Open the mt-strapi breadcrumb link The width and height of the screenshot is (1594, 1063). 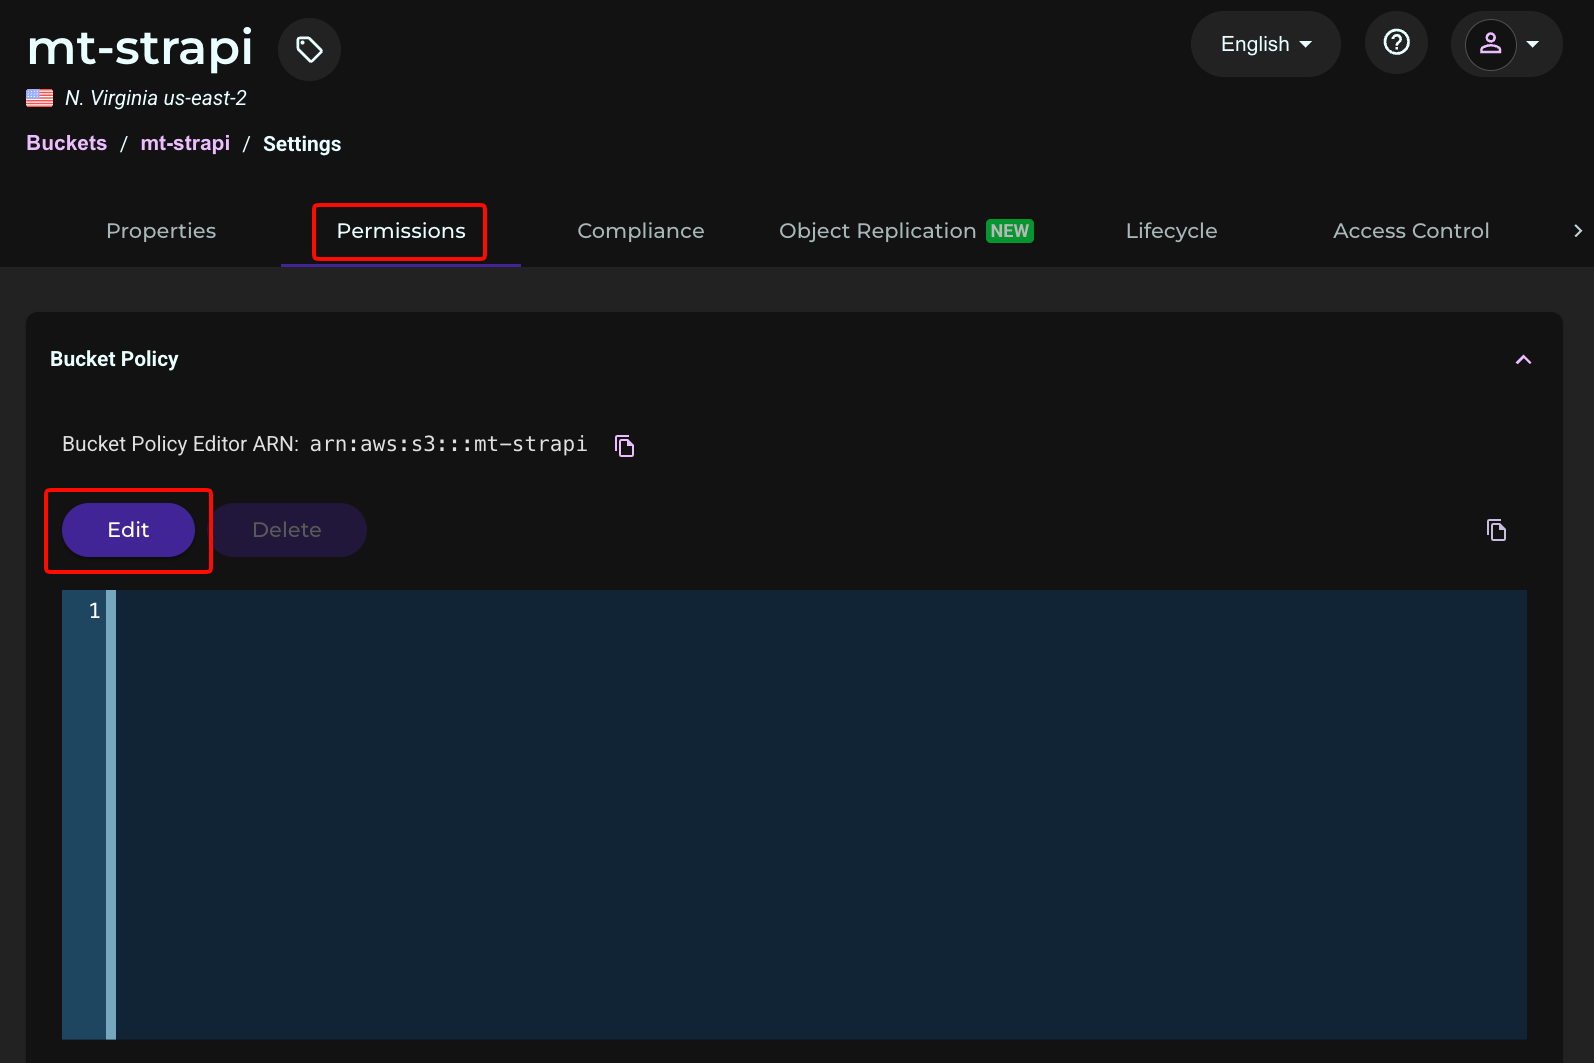coord(185,143)
